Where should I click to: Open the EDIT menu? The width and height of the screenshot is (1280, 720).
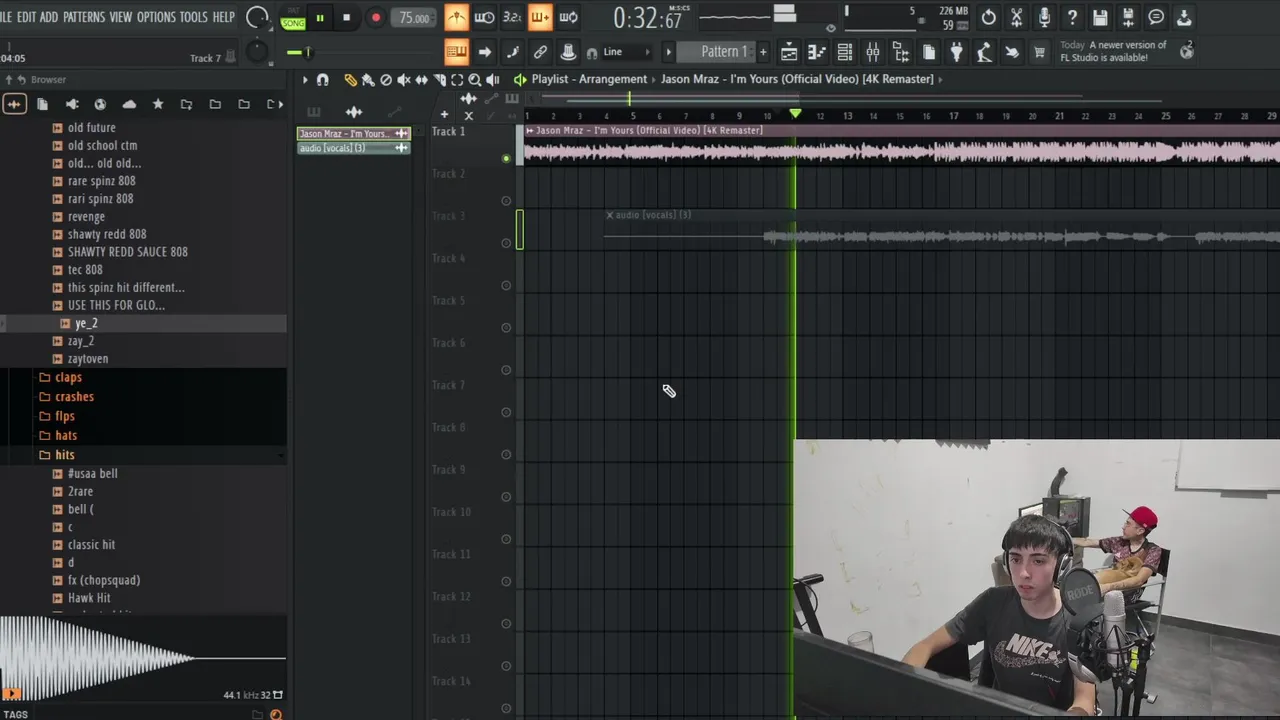point(26,17)
